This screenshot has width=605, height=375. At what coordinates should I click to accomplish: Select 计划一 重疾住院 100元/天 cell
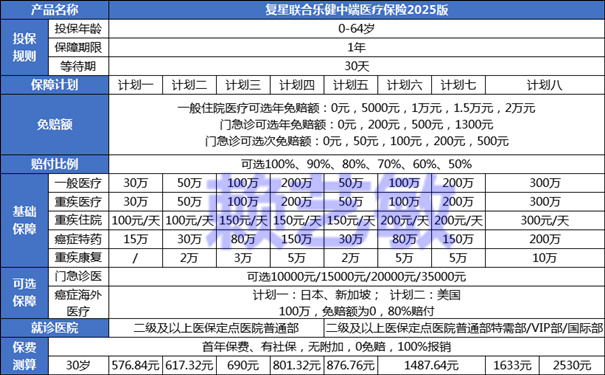click(135, 221)
